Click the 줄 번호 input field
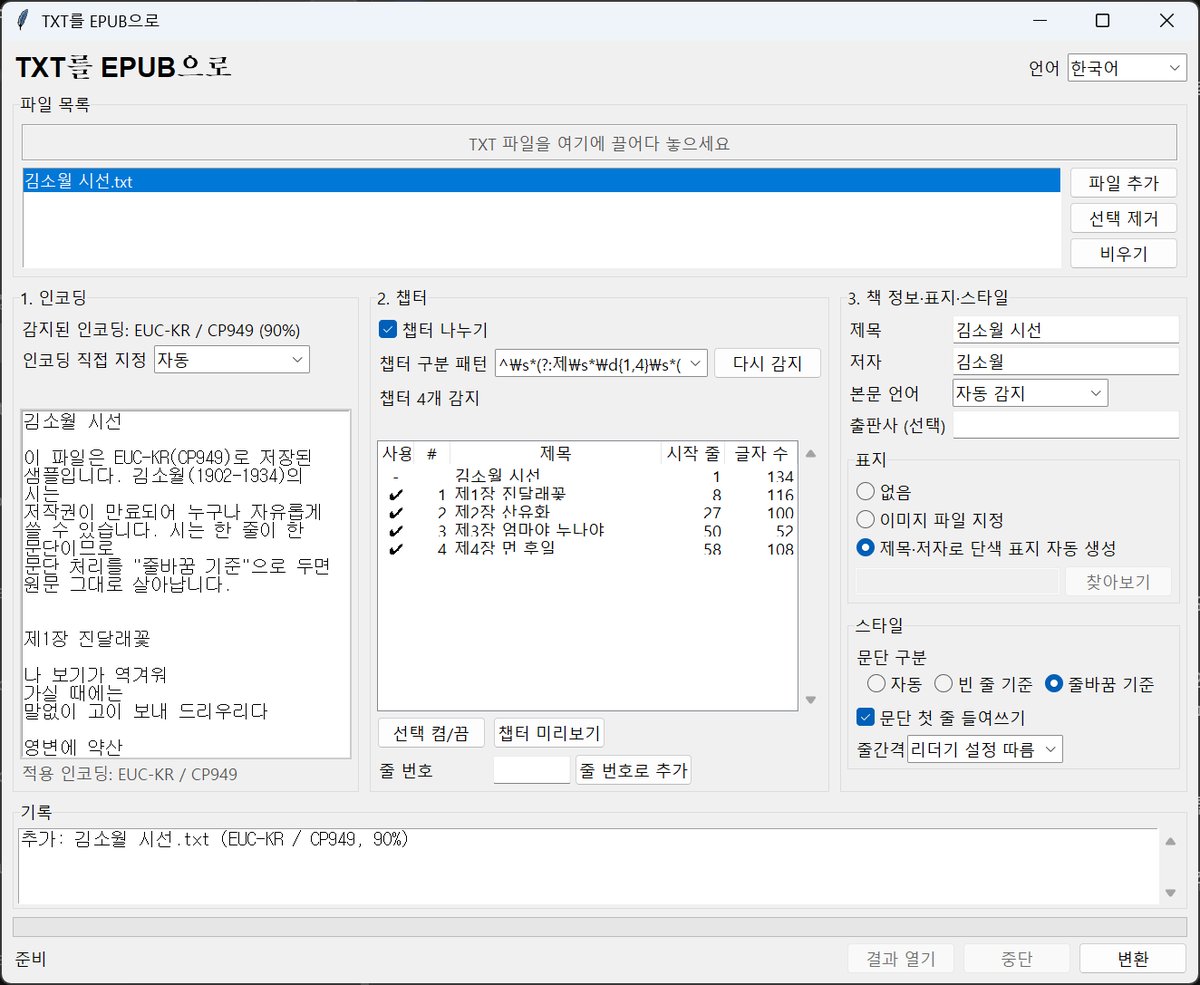Viewport: 1200px width, 985px height. [532, 770]
